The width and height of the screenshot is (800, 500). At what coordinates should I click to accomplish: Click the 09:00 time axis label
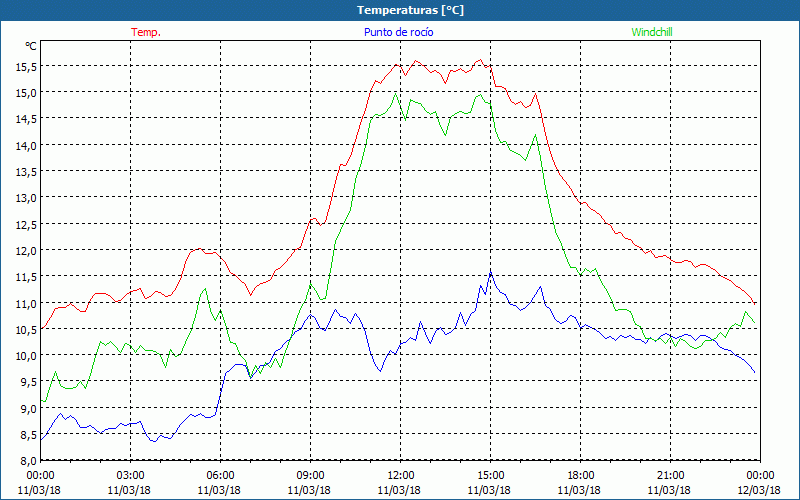[x=310, y=476]
